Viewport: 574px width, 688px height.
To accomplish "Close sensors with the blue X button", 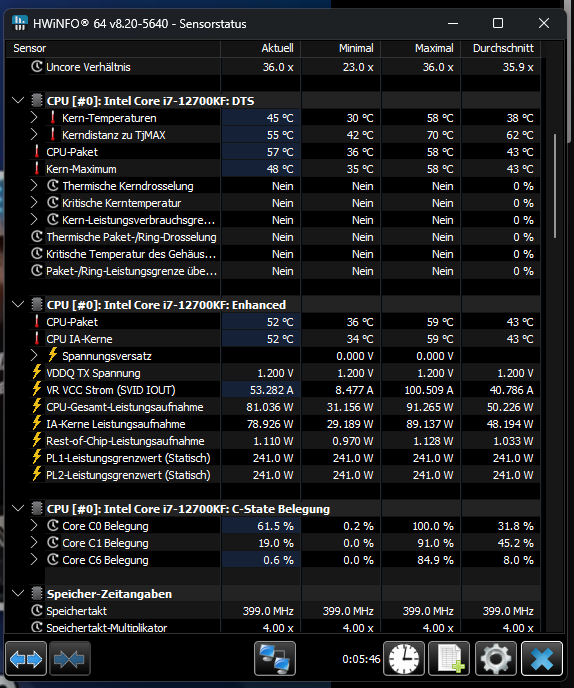I will [x=542, y=659].
